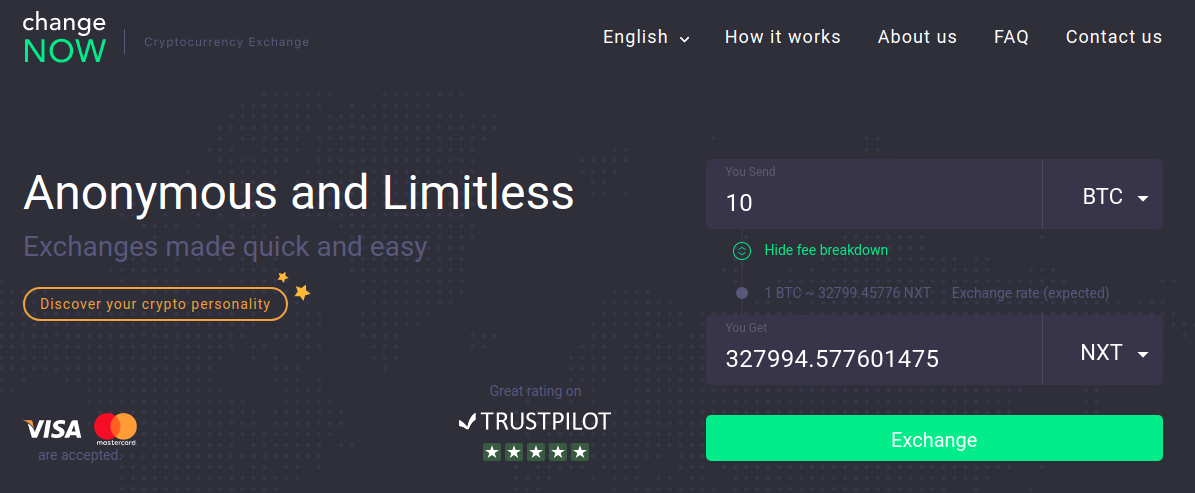1195x493 pixels.
Task: Click the Visa card icon
Action: click(x=53, y=429)
